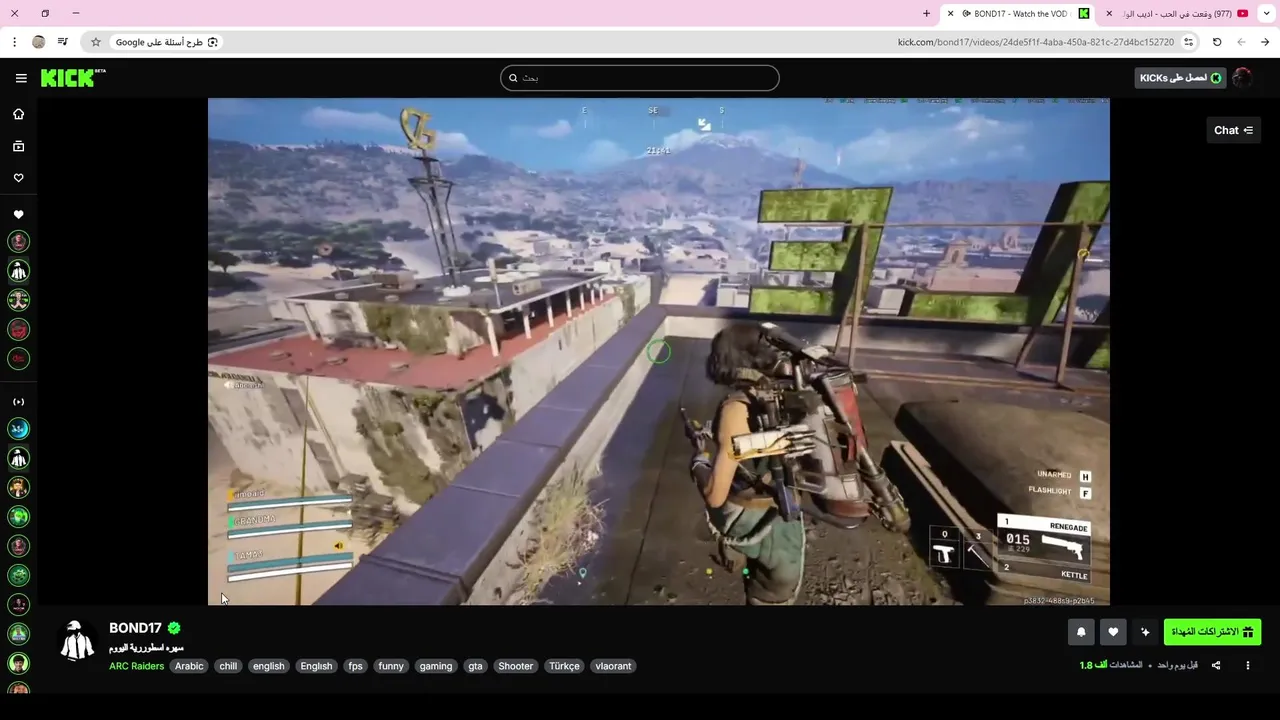This screenshot has height=720, width=1280.
Task: Follow BOND17 with the heart button
Action: point(1113,632)
